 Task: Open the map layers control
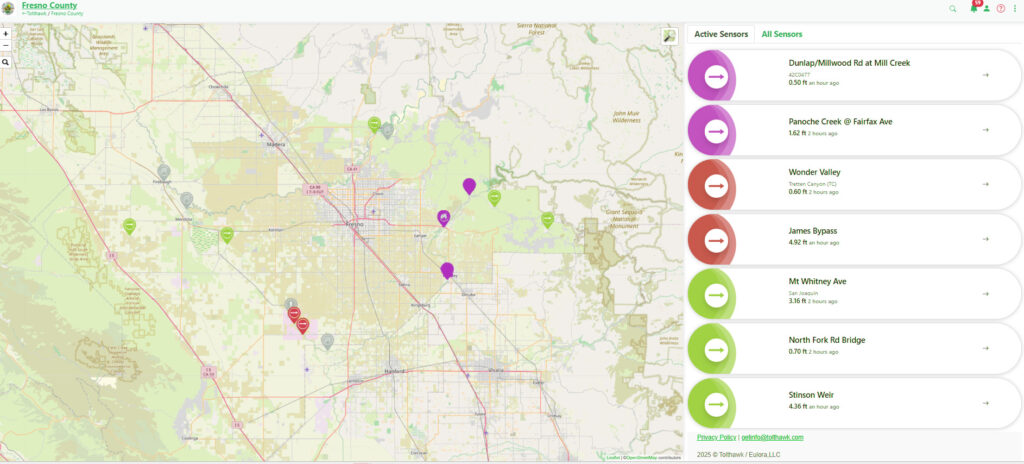pos(669,36)
